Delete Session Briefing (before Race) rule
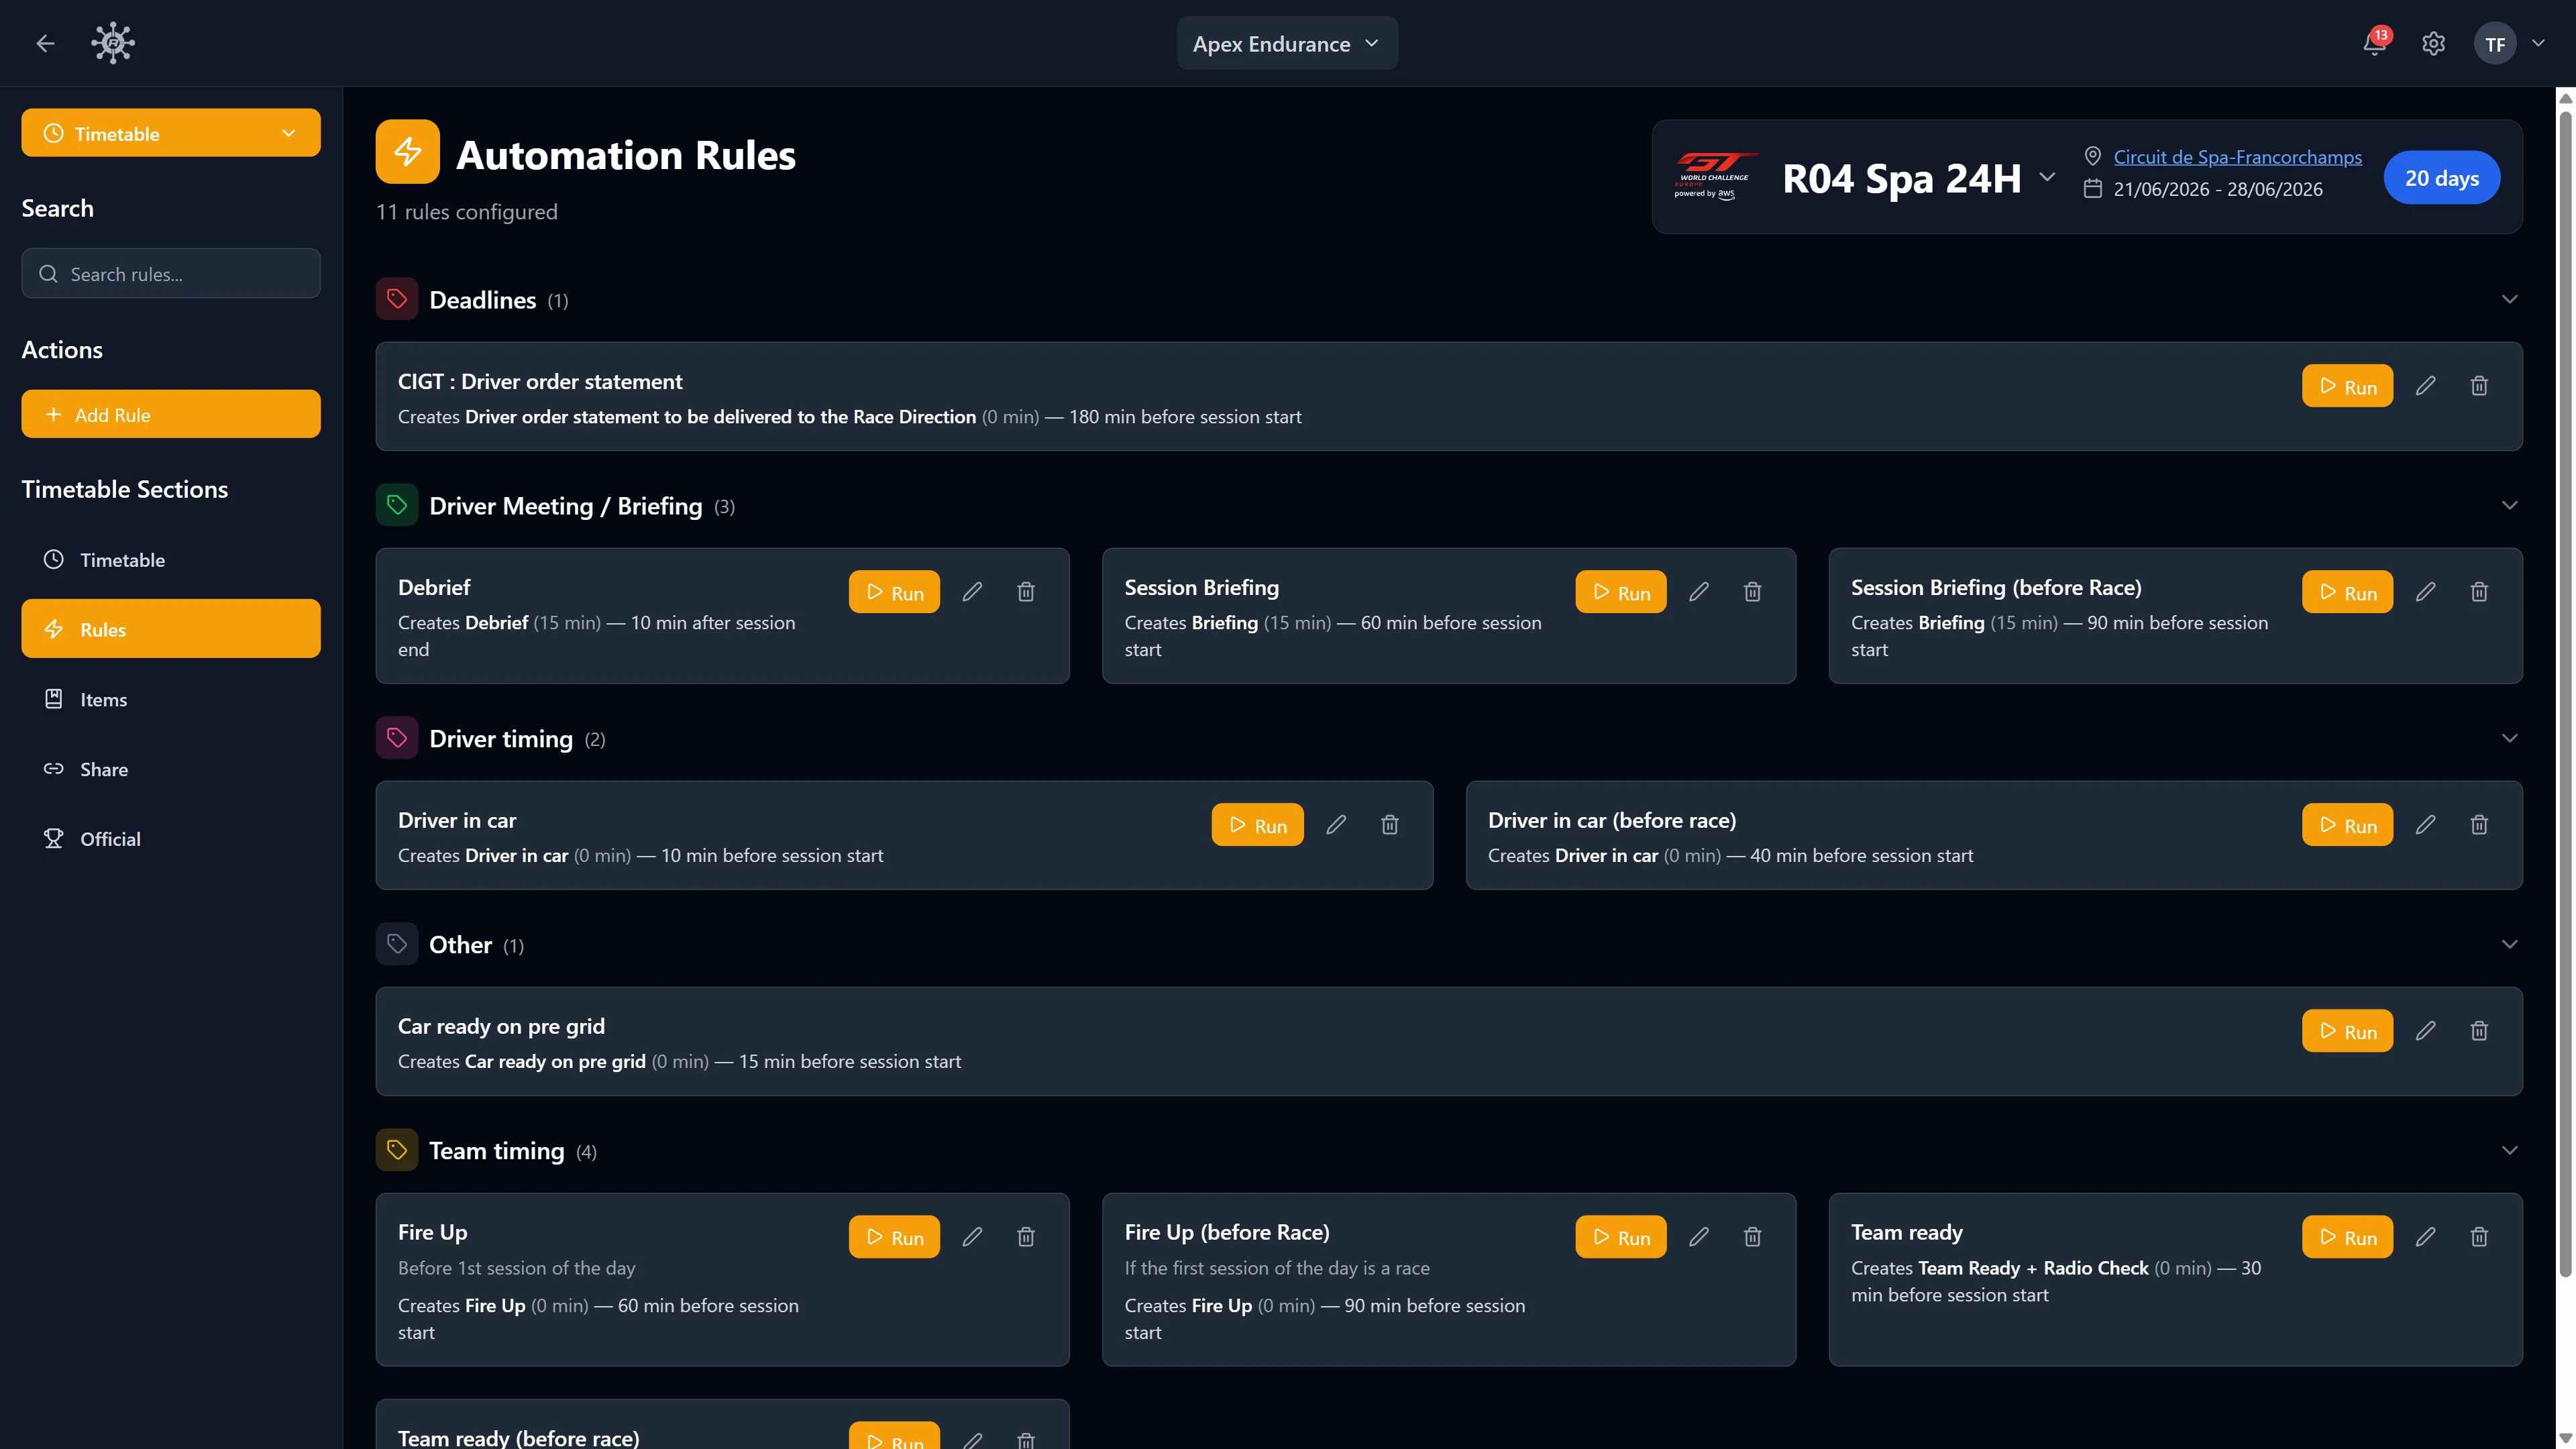The height and width of the screenshot is (1449, 2576). tap(2479, 592)
